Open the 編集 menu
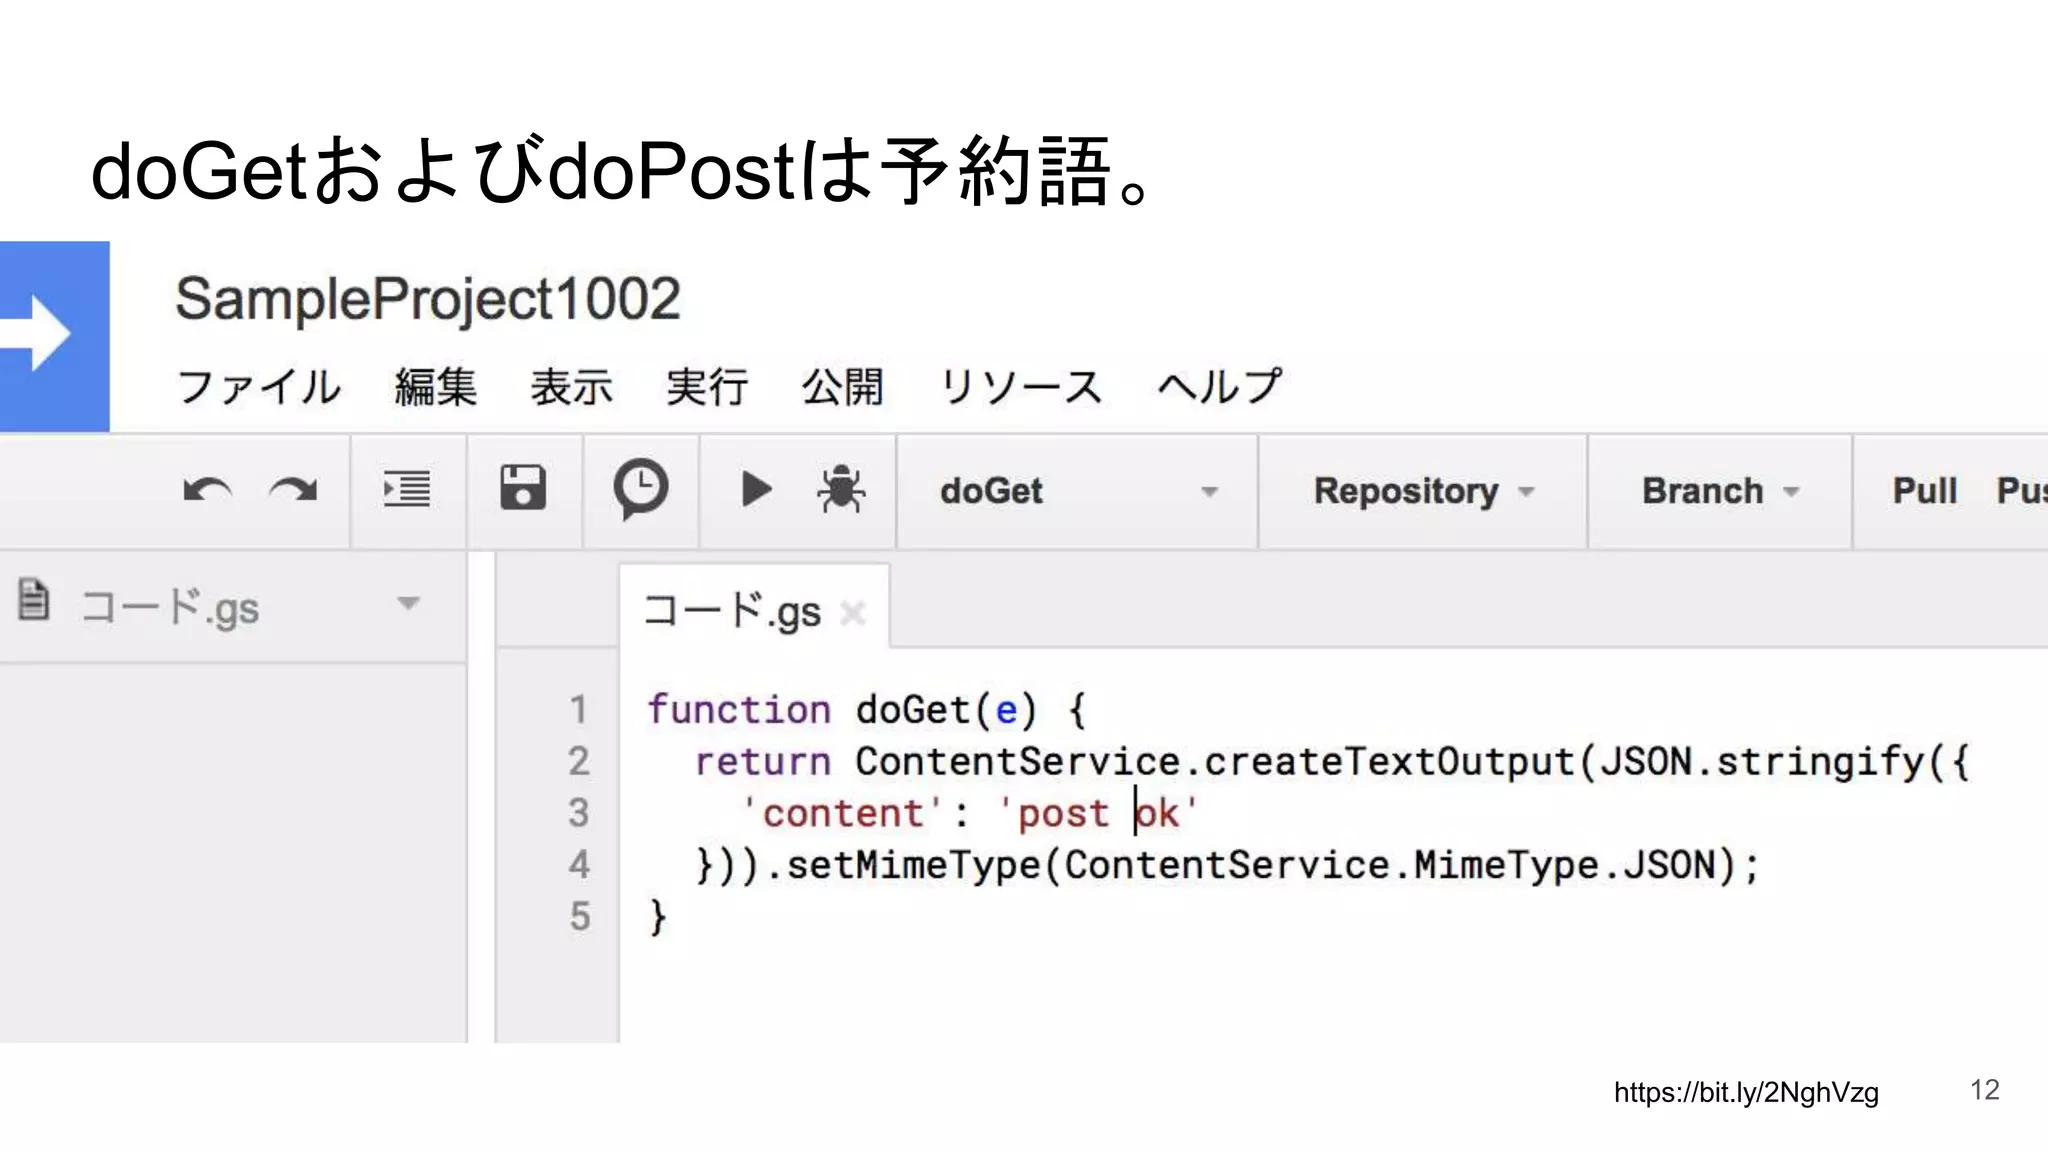2048x1152 pixels. click(436, 387)
